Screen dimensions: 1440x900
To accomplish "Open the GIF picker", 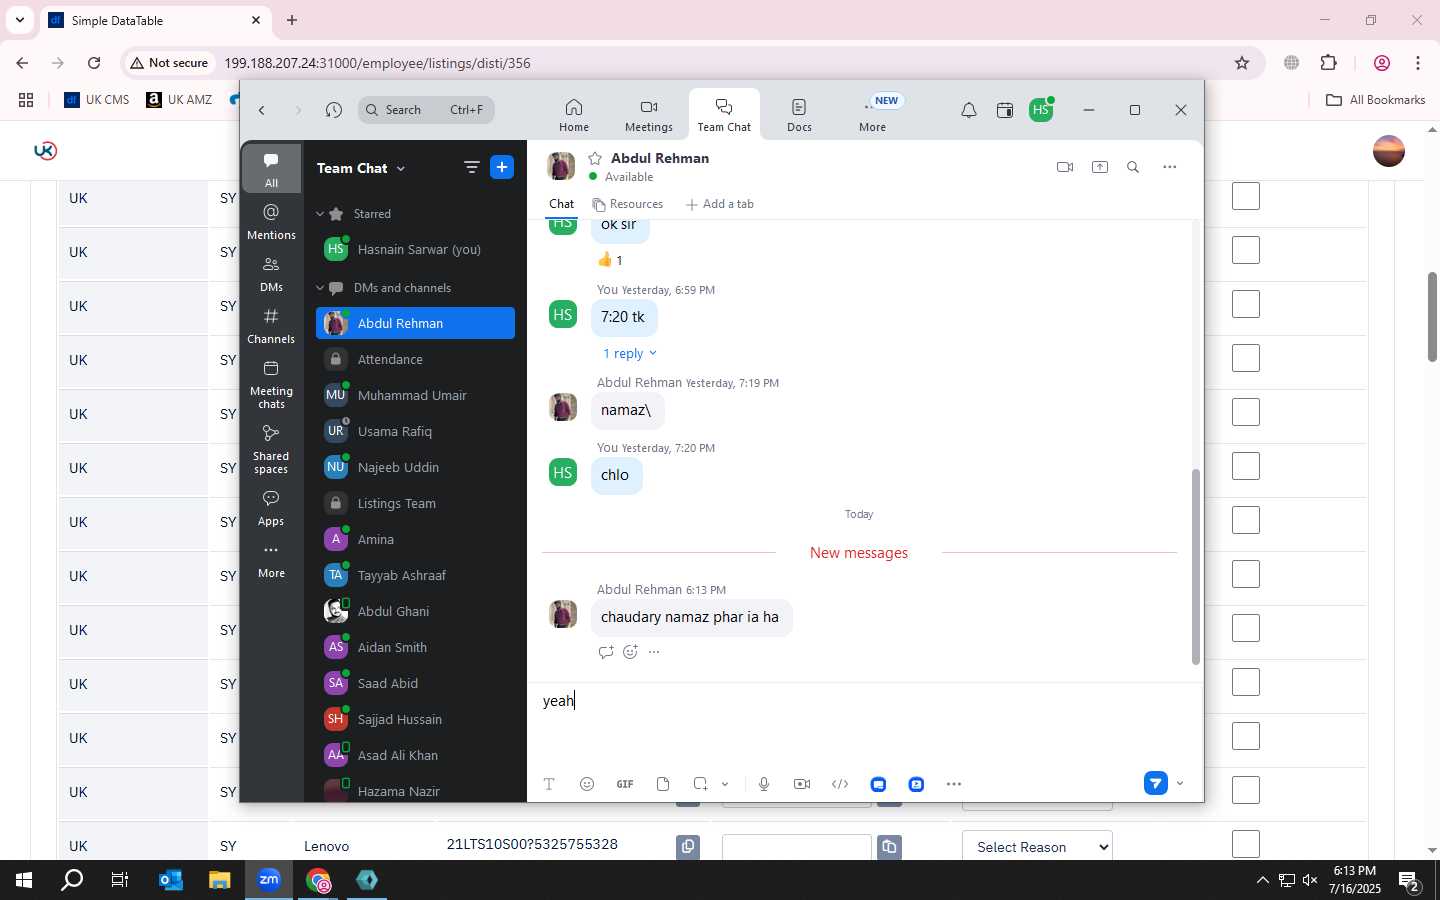I will click(625, 784).
